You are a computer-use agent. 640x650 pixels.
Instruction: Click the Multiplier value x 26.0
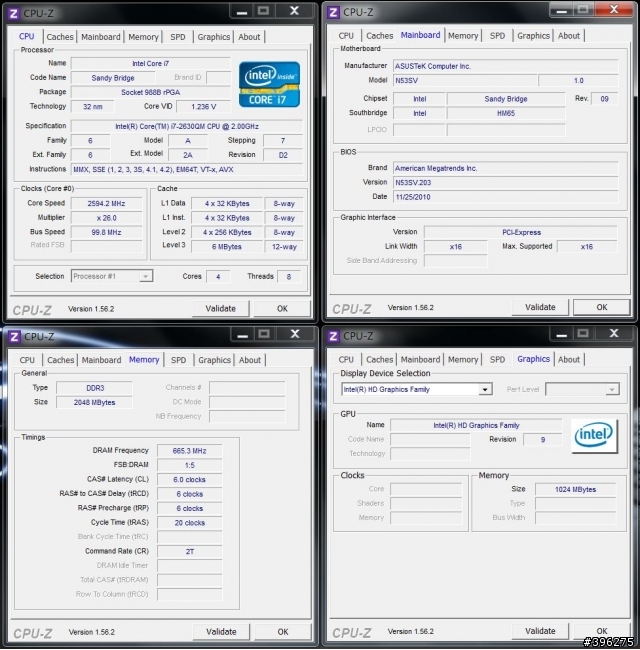[x=107, y=218]
